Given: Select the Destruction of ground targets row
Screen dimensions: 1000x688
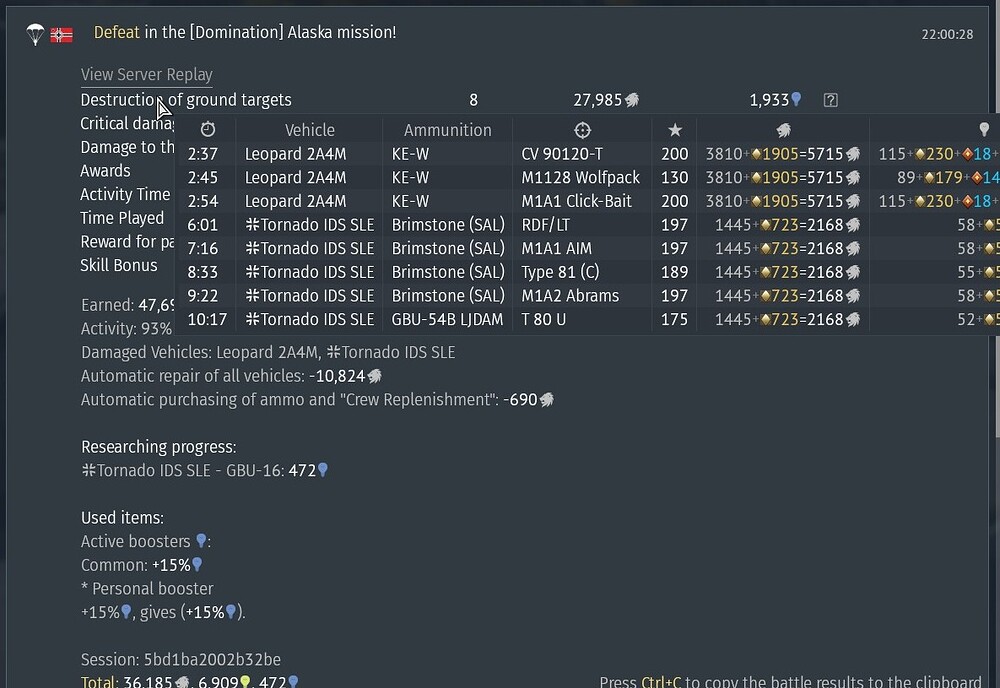Looking at the screenshot, I should pyautogui.click(x=186, y=100).
